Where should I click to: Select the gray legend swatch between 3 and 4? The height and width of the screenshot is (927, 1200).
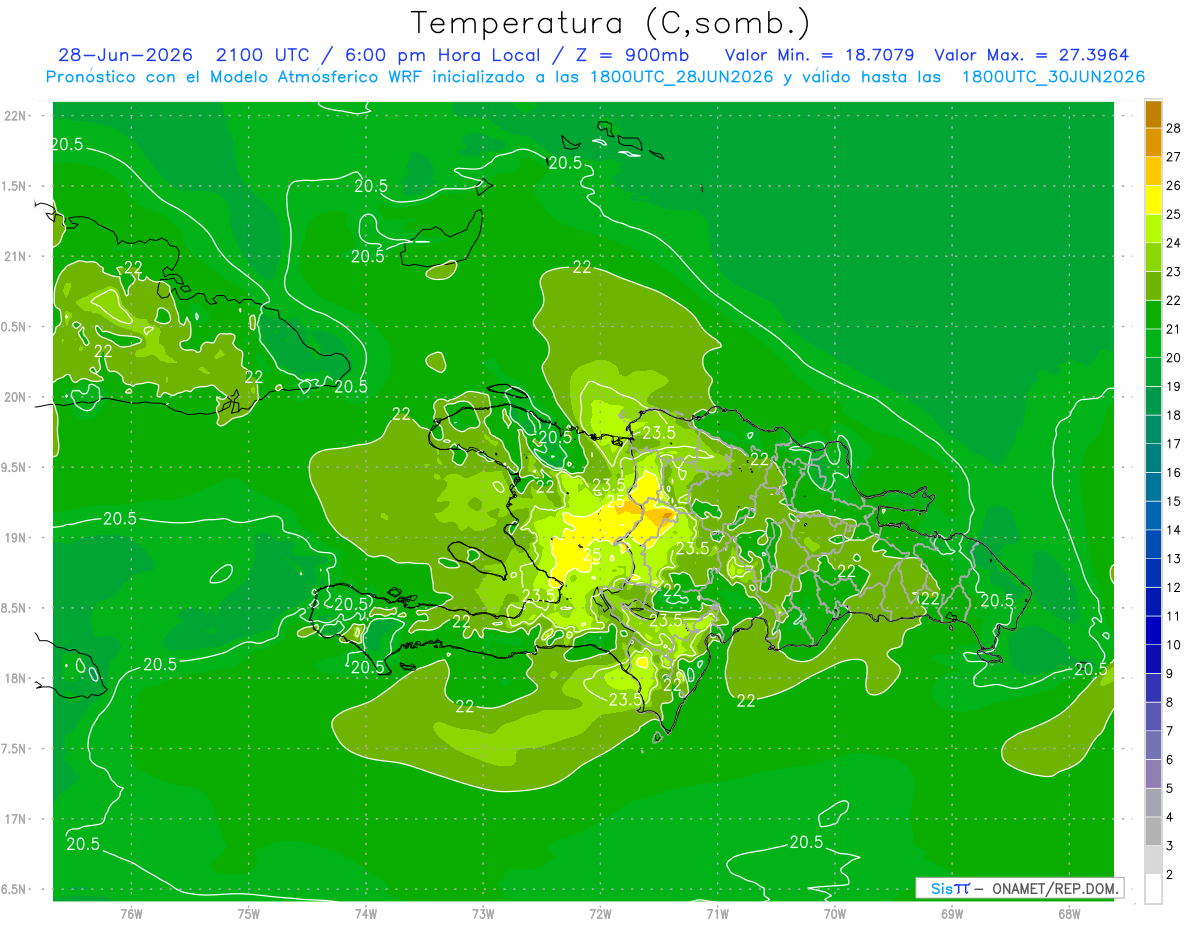[x=1153, y=832]
